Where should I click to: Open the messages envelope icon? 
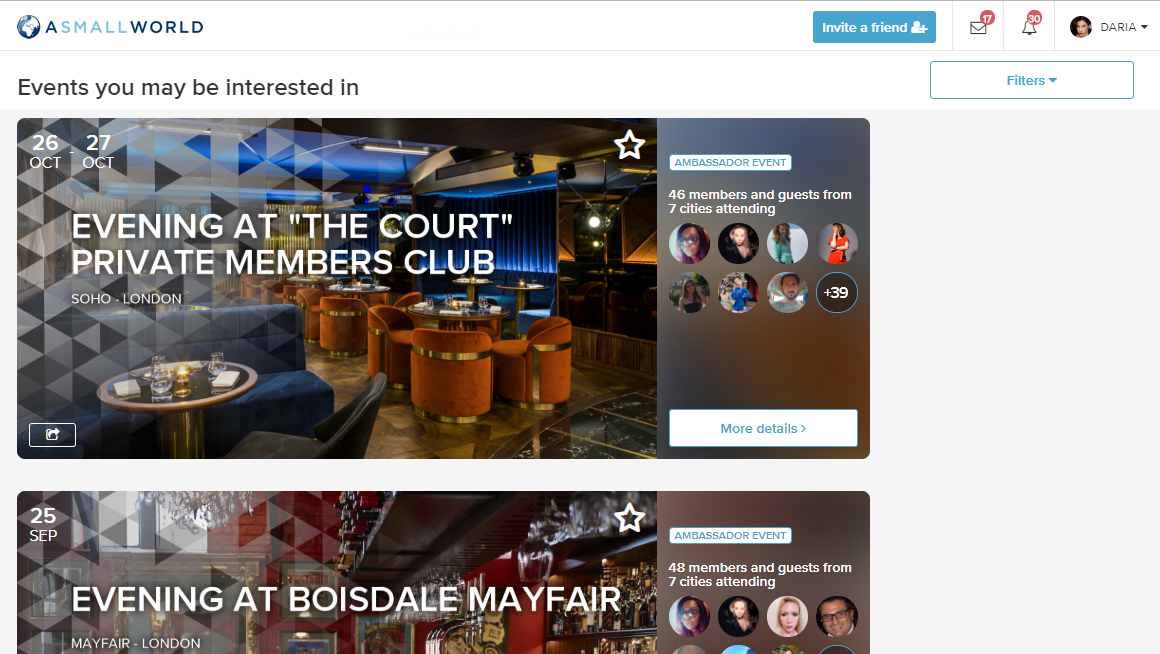[978, 28]
